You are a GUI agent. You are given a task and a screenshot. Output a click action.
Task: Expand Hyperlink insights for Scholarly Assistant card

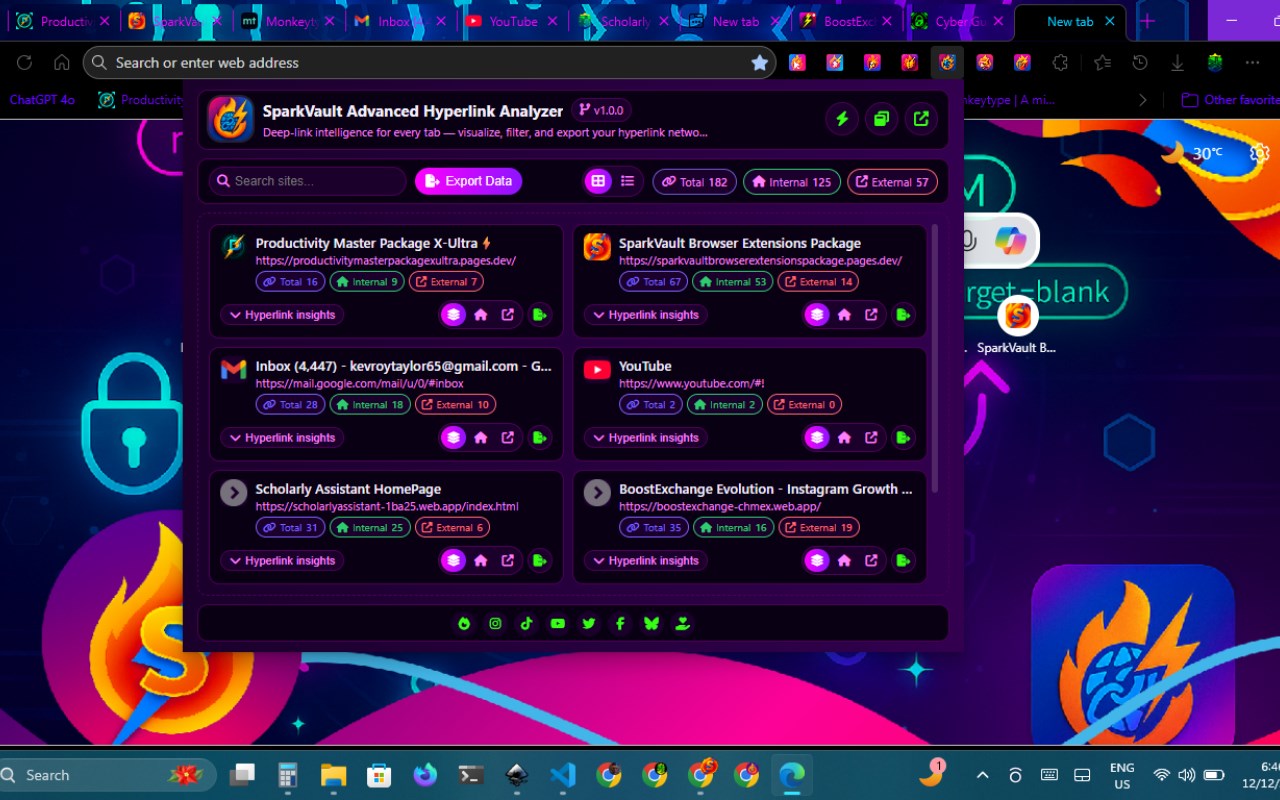pyautogui.click(x=282, y=561)
